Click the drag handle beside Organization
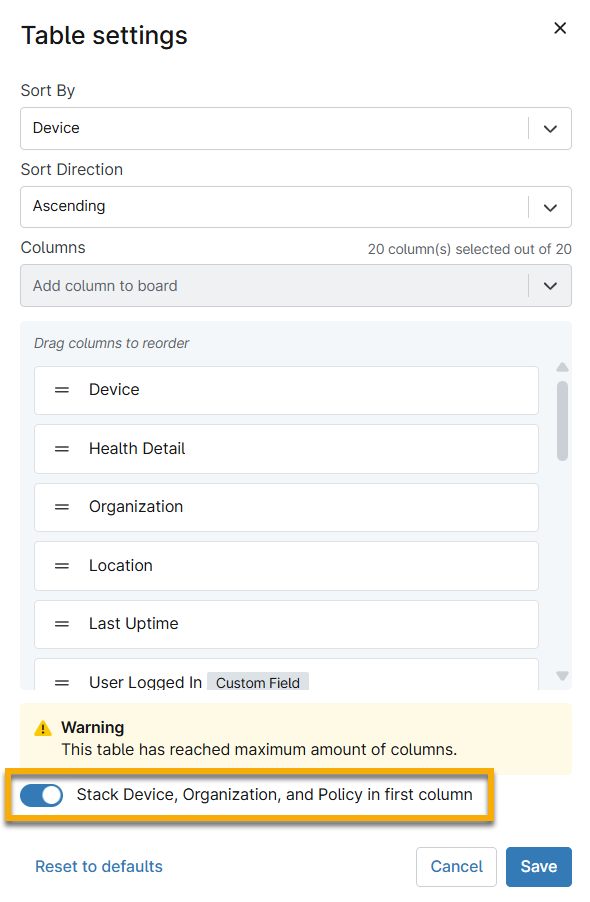The width and height of the screenshot is (590, 902). click(x=62, y=507)
